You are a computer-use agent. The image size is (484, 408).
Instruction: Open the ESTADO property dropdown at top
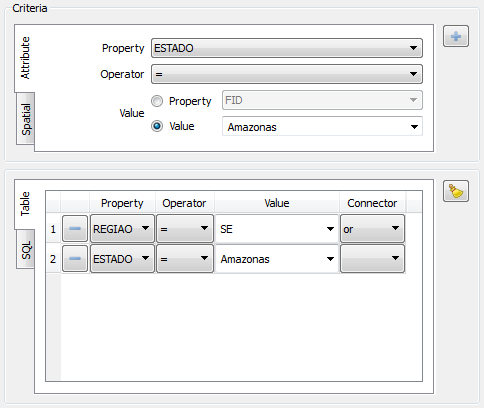(287, 48)
